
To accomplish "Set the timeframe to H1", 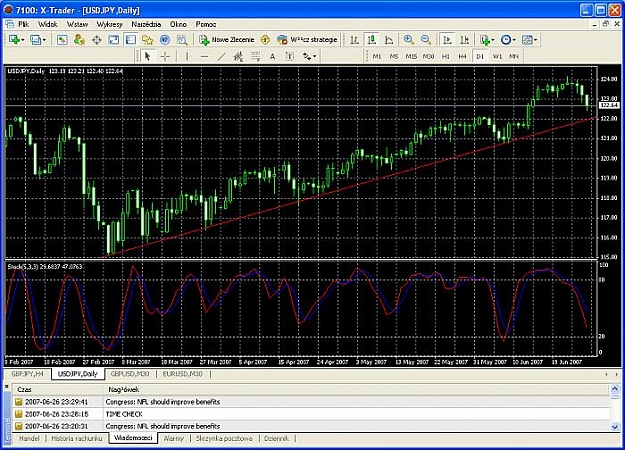I will 446,57.
